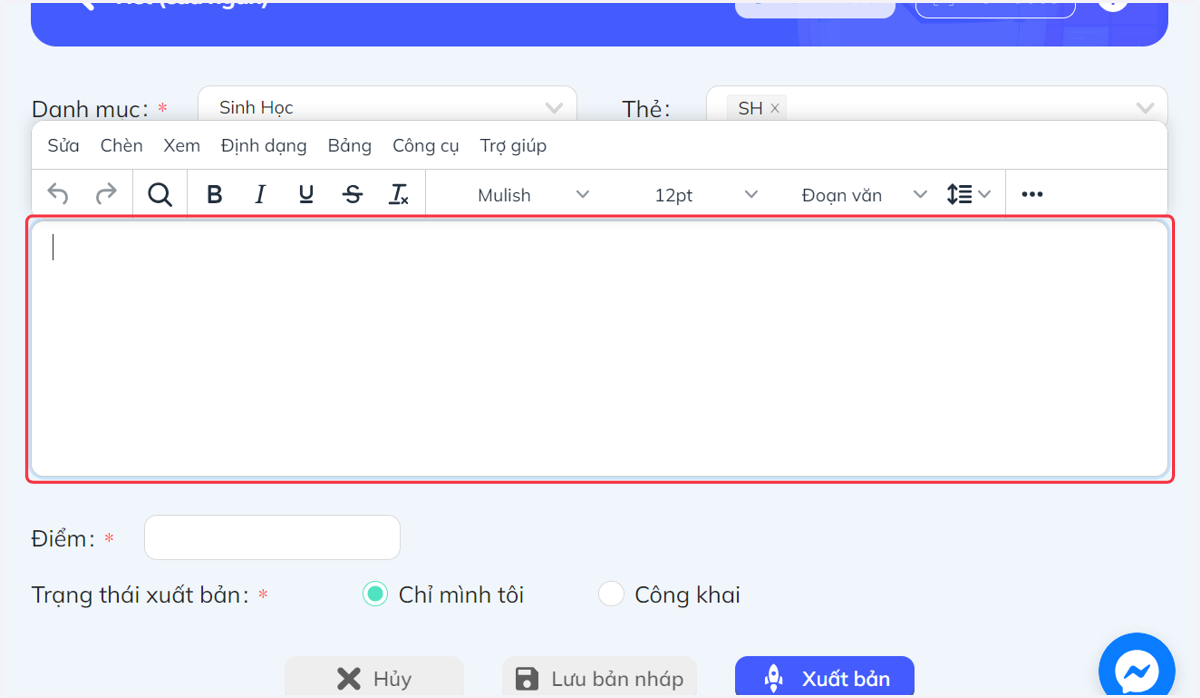Remove the SH tag with x
The height and width of the screenshot is (698, 1200).
click(x=775, y=108)
